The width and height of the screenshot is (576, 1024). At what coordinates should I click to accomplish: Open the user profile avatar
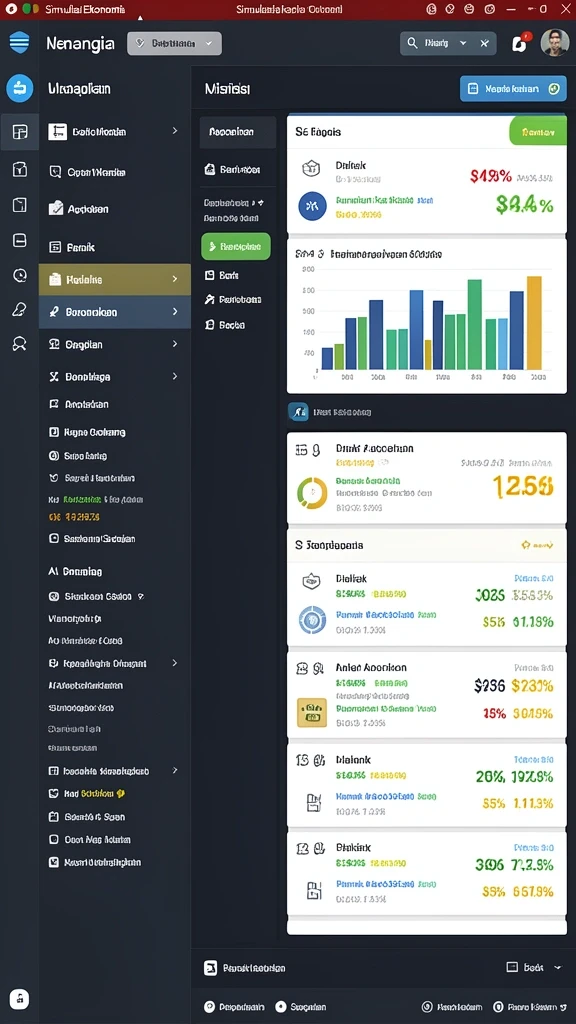(x=554, y=42)
